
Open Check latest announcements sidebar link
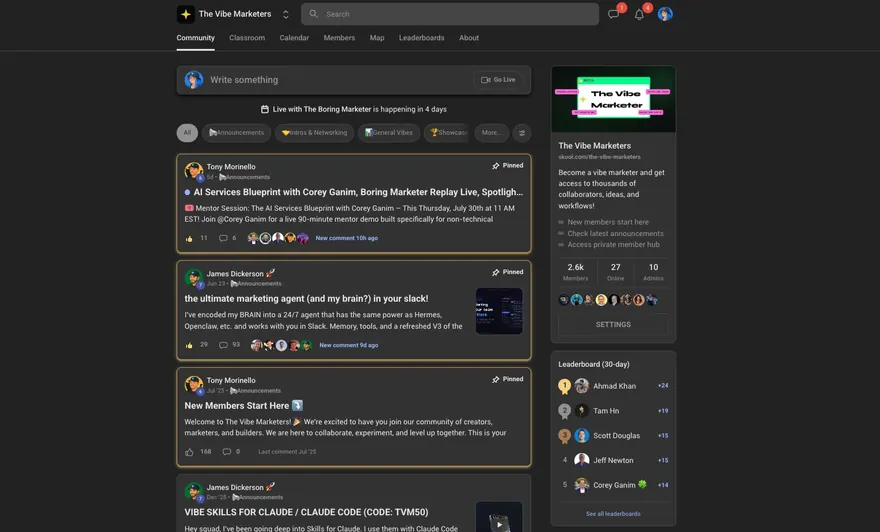pos(615,233)
